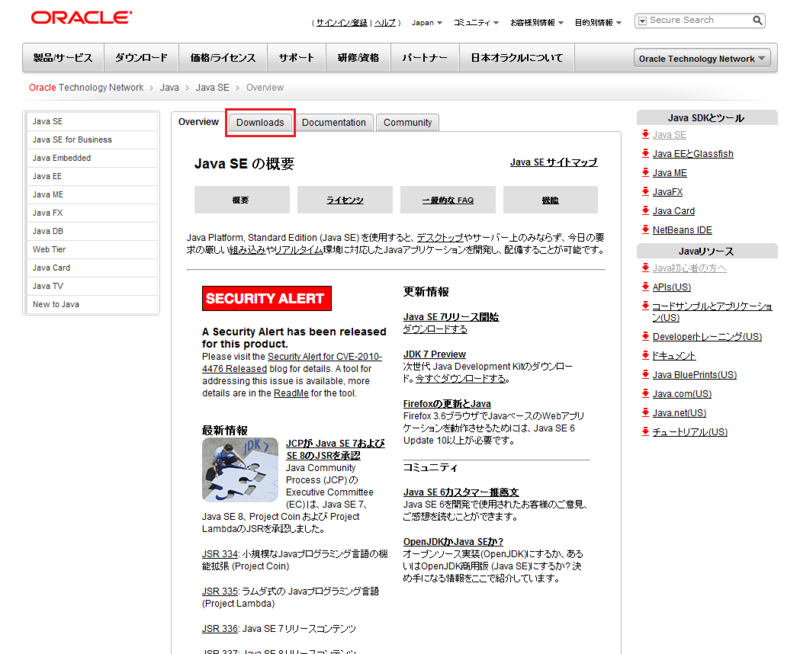This screenshot has height=654, width=800.
Task: Open the 日本オラクルについて menu
Action: (517, 58)
